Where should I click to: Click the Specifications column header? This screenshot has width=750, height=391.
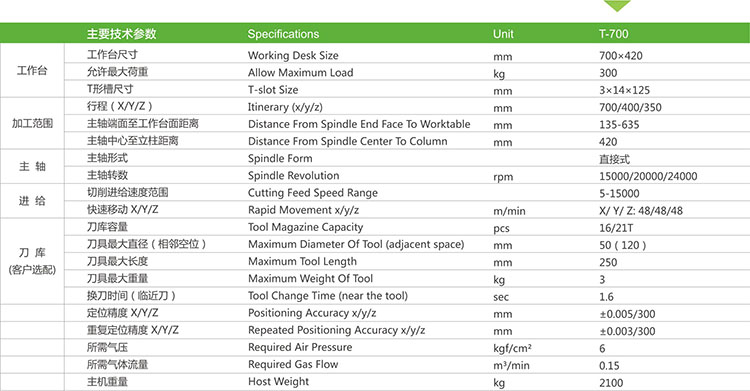click(x=283, y=34)
